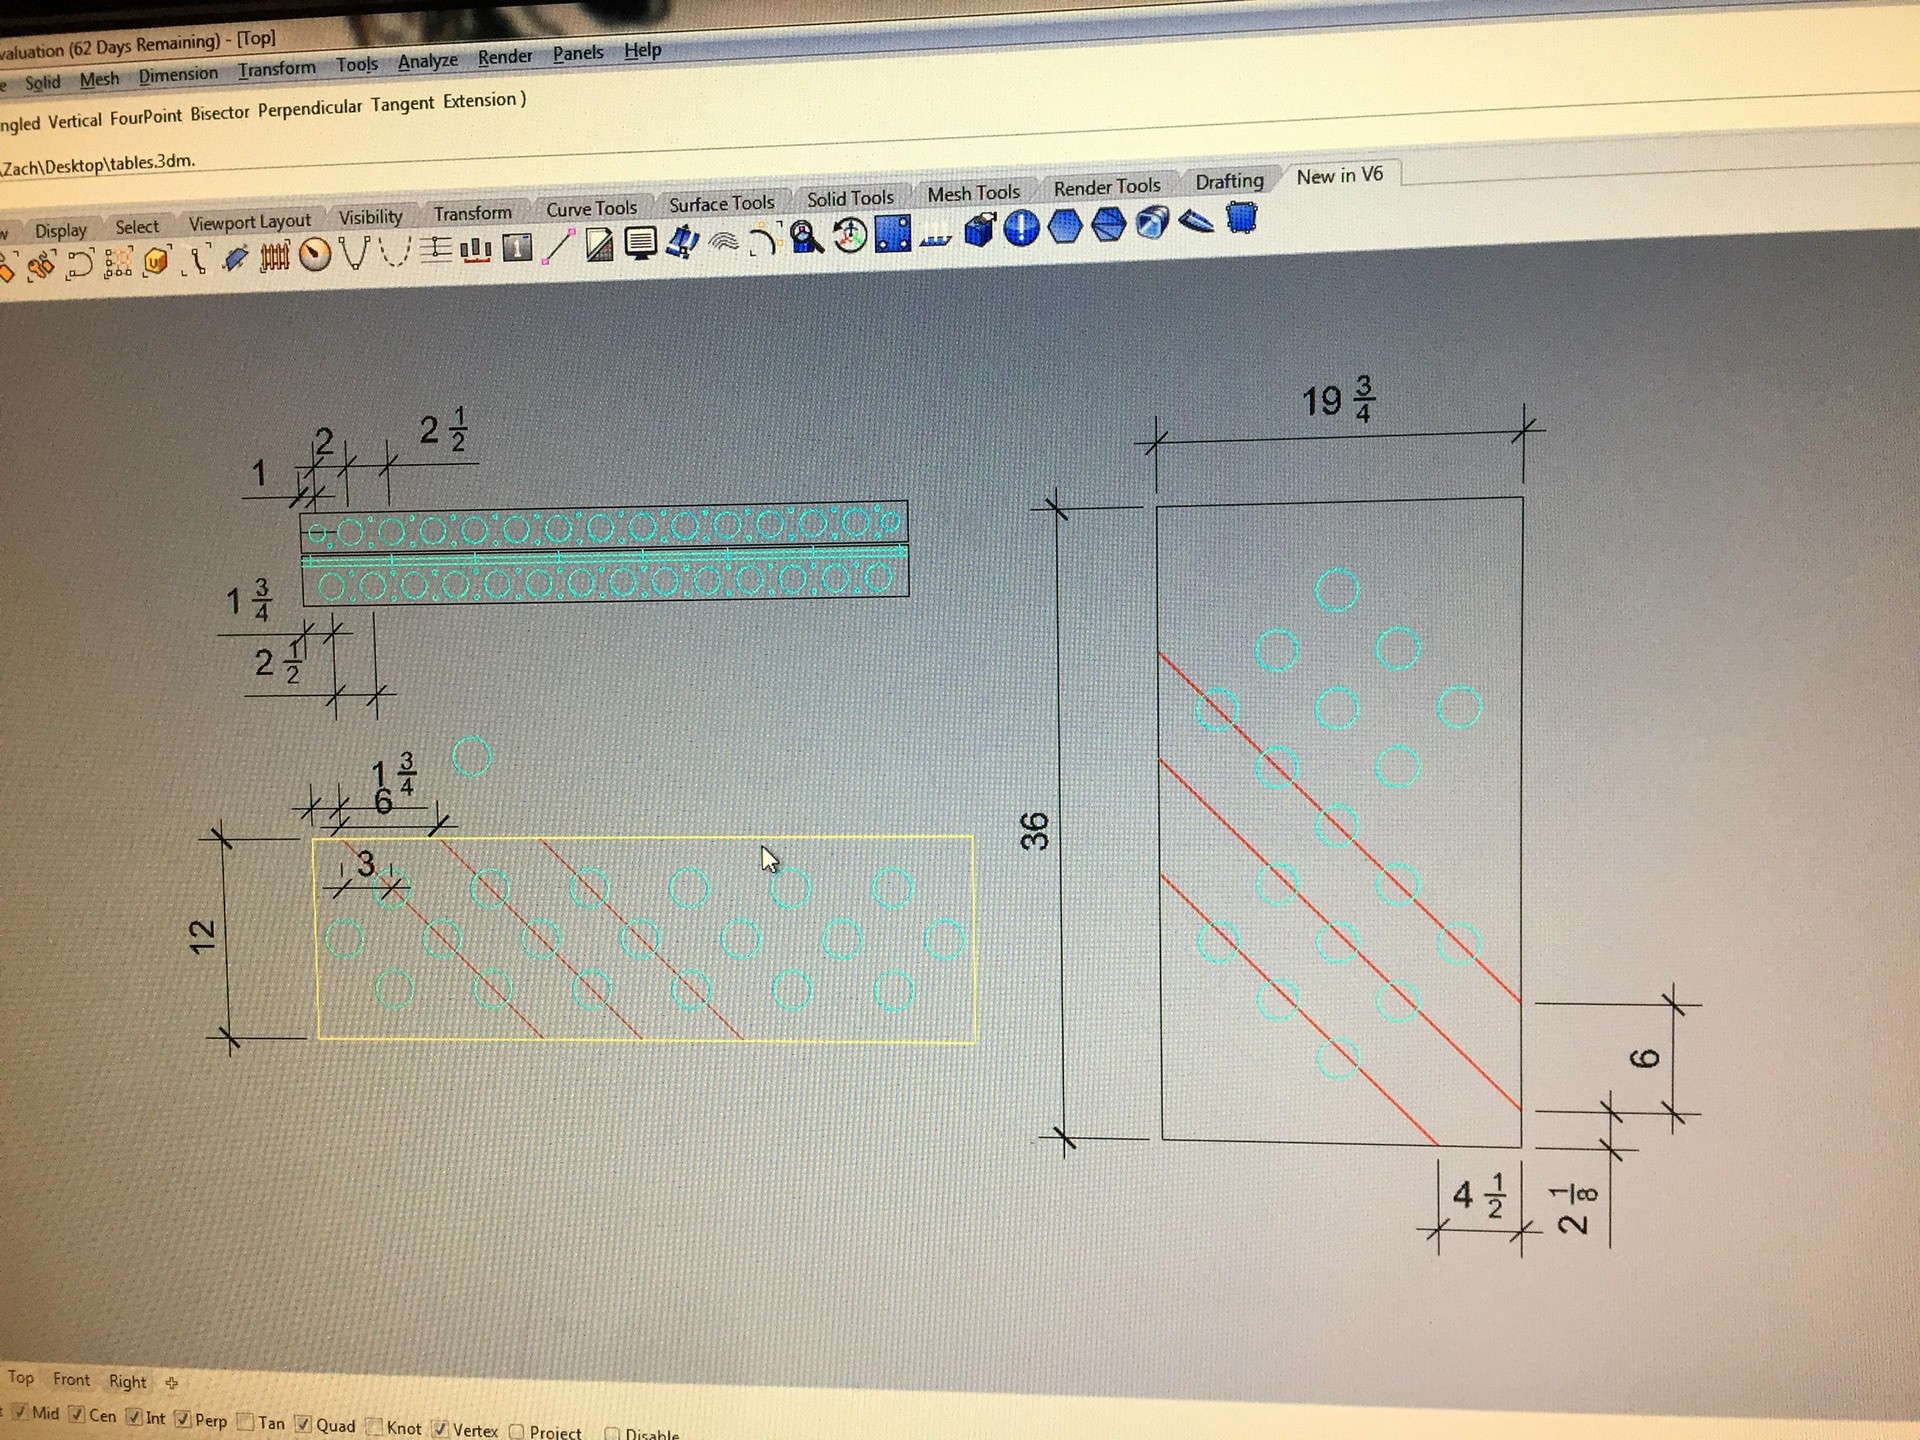Open the Dimension menu

178,75
